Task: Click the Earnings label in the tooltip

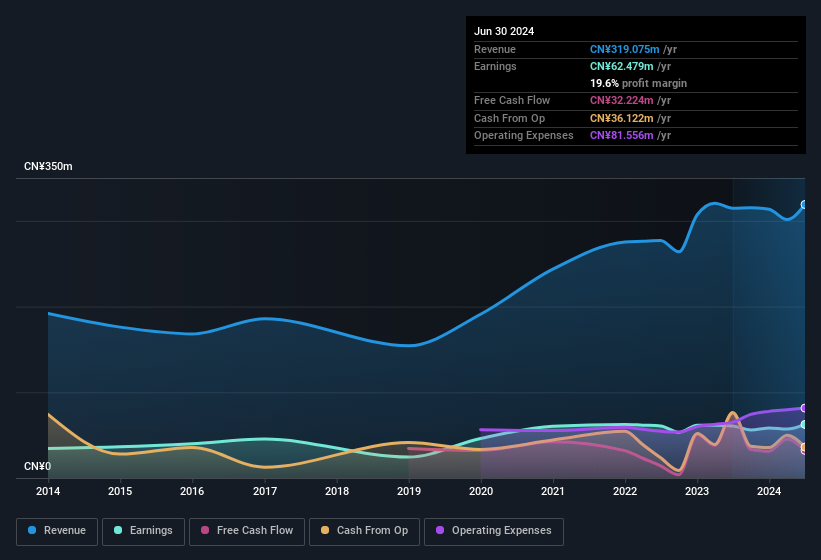Action: (x=495, y=66)
